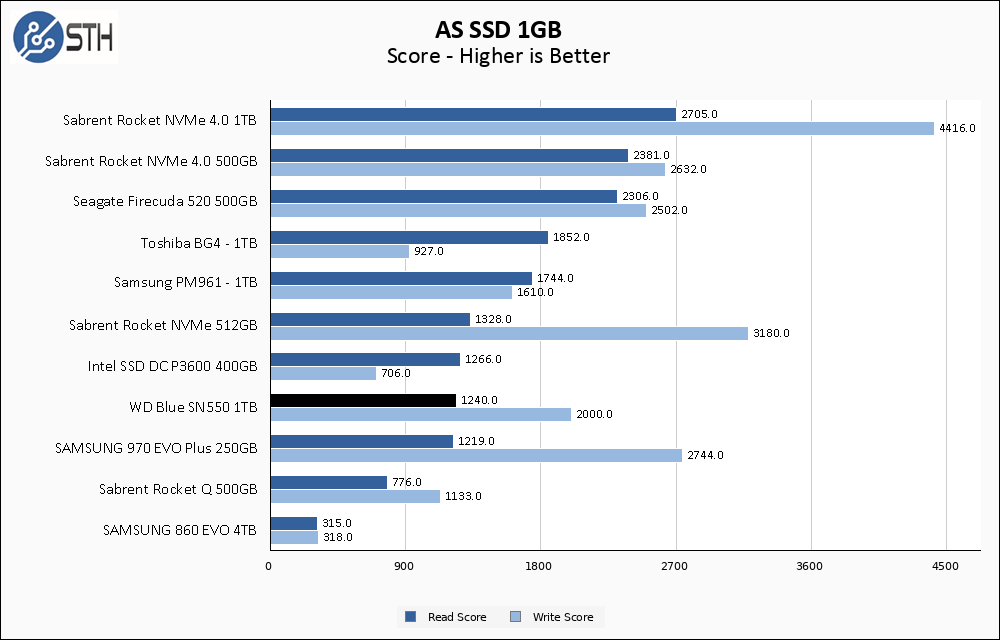Screen dimensions: 1000x640
Task: Click the x-axis tick label 4500
Action: pos(945,566)
